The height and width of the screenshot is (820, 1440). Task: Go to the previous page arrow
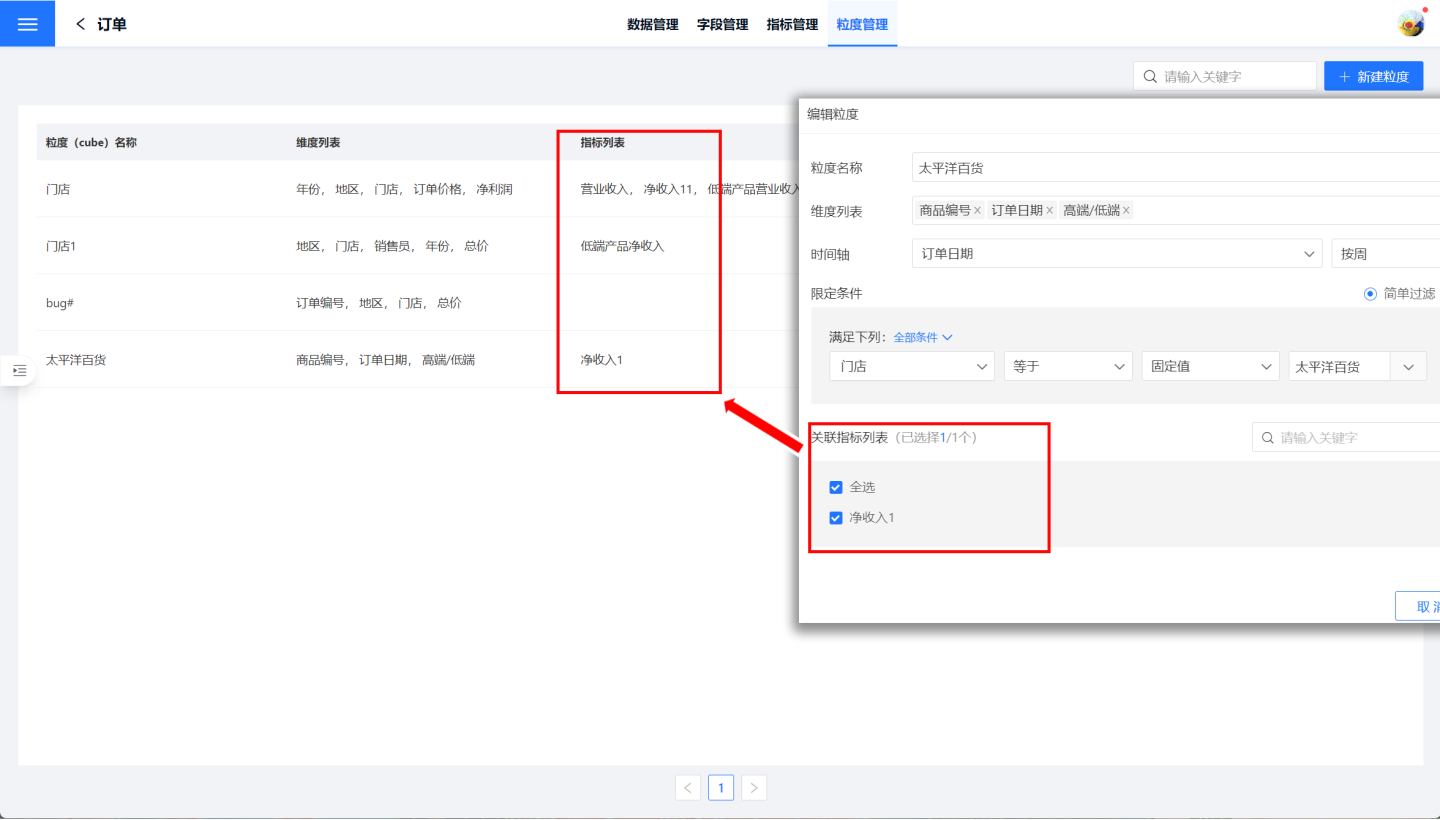point(688,788)
